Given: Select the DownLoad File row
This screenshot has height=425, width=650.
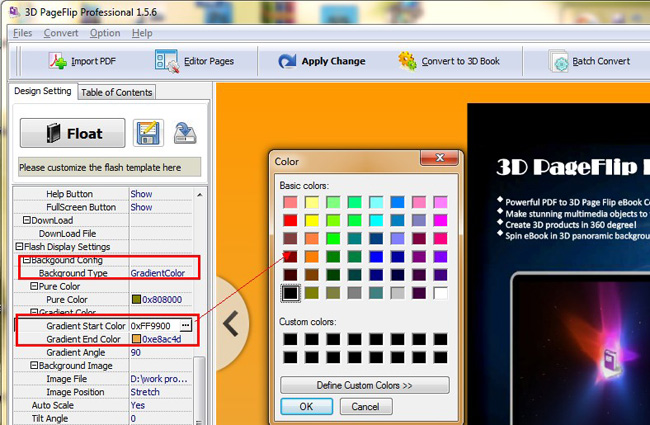Looking at the screenshot, I should [x=103, y=233].
